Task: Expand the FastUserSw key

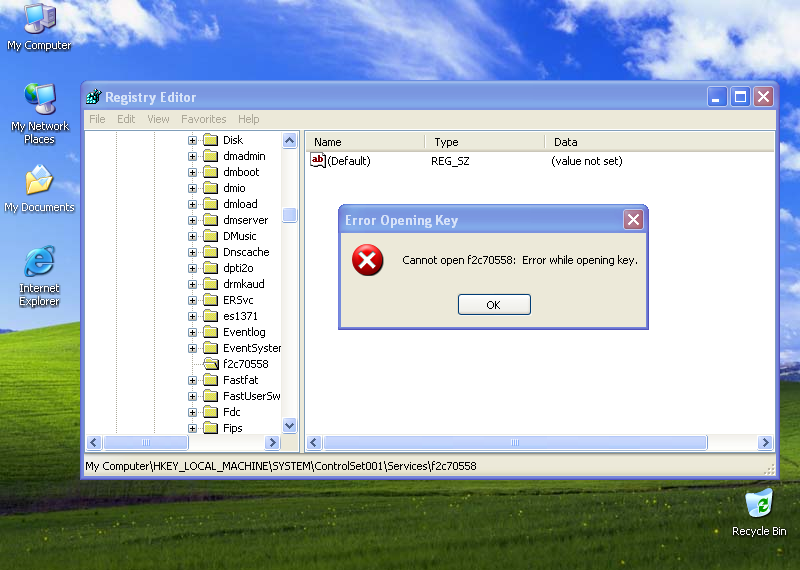Action: (x=192, y=396)
